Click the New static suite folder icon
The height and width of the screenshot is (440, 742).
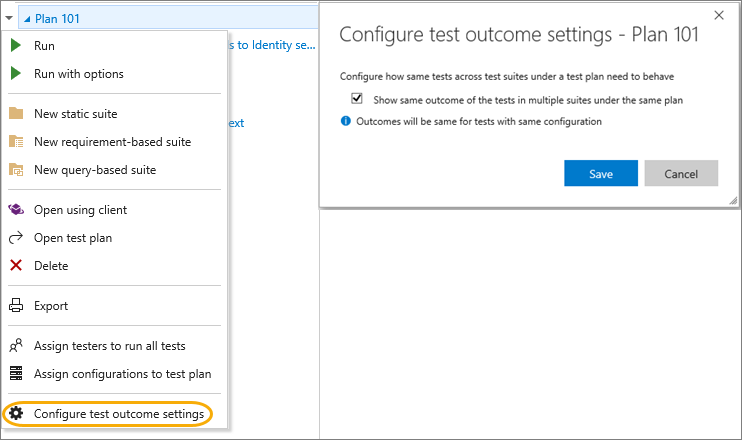(16, 114)
